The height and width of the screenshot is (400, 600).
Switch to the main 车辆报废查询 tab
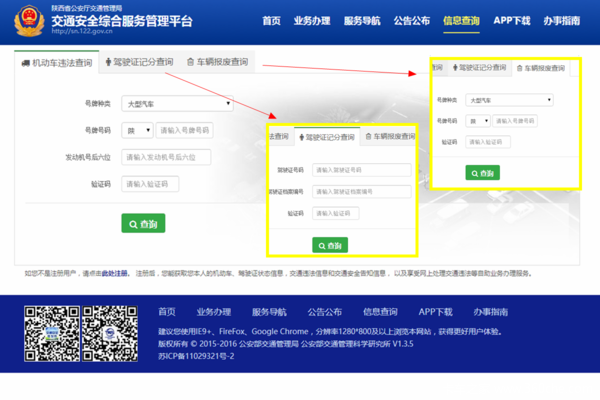[x=217, y=62]
